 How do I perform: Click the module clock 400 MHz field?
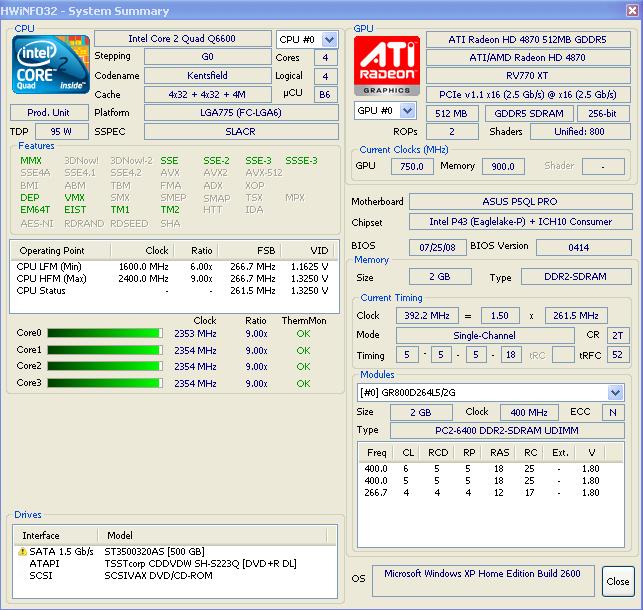pos(529,412)
